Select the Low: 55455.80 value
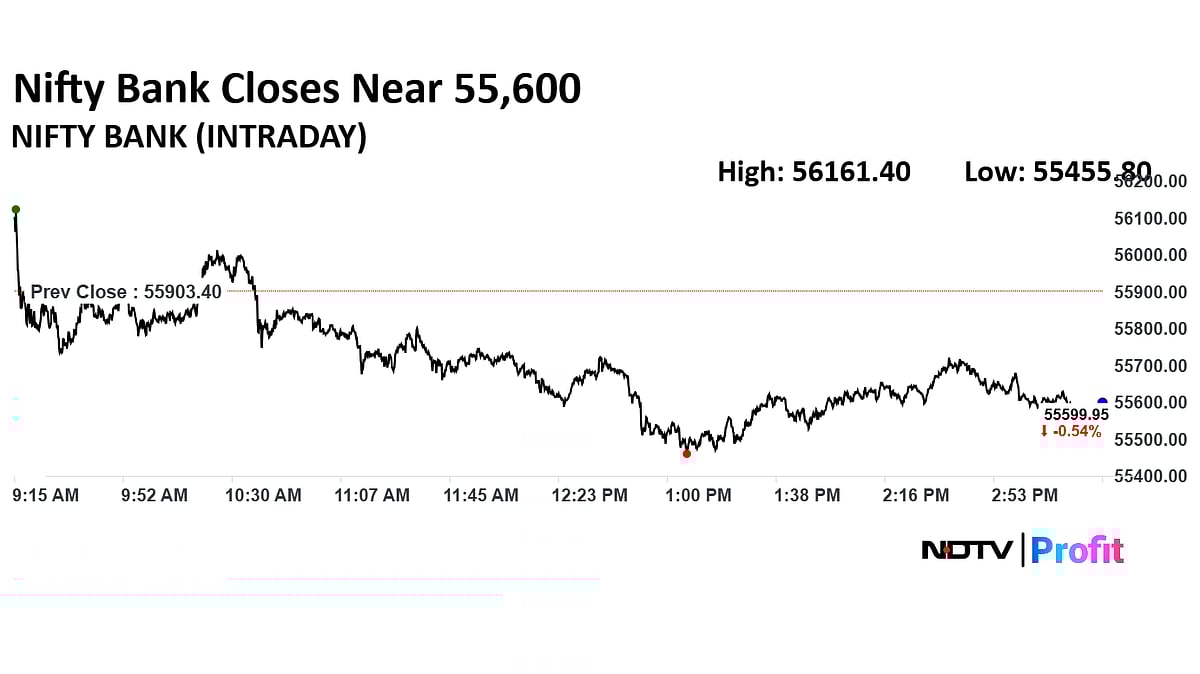The height and width of the screenshot is (674, 1200). click(x=1057, y=172)
